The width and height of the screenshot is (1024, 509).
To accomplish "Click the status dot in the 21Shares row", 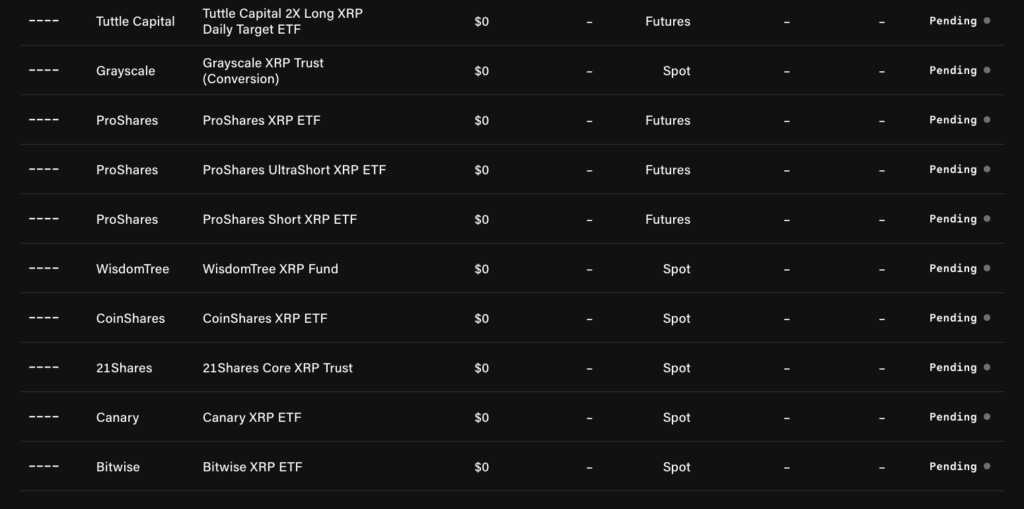I will (x=987, y=367).
